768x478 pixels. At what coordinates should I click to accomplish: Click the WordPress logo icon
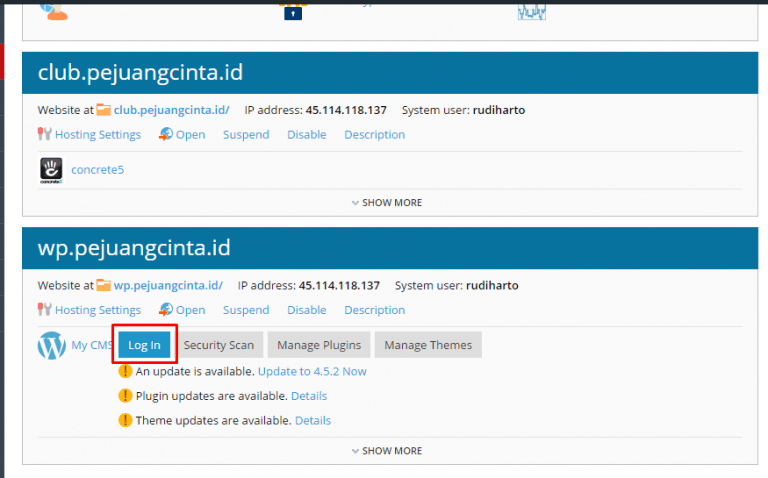point(51,345)
